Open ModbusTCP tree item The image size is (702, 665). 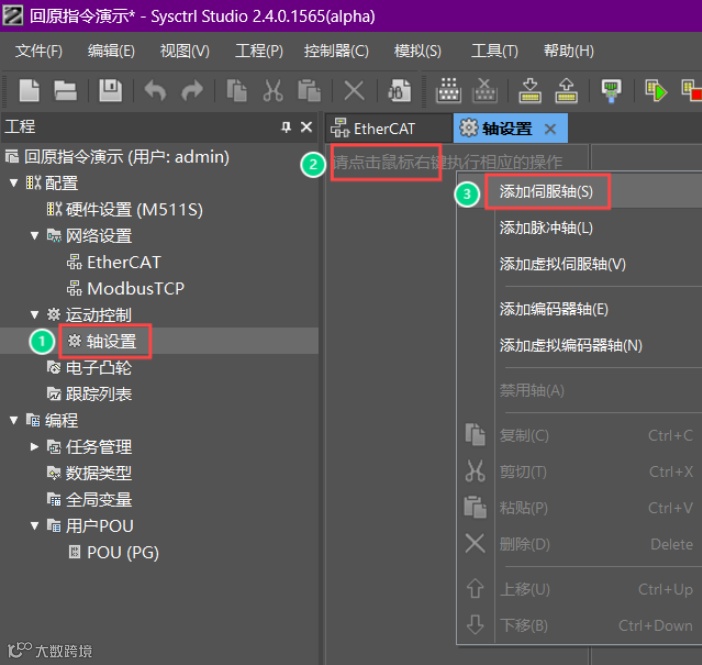[126, 289]
